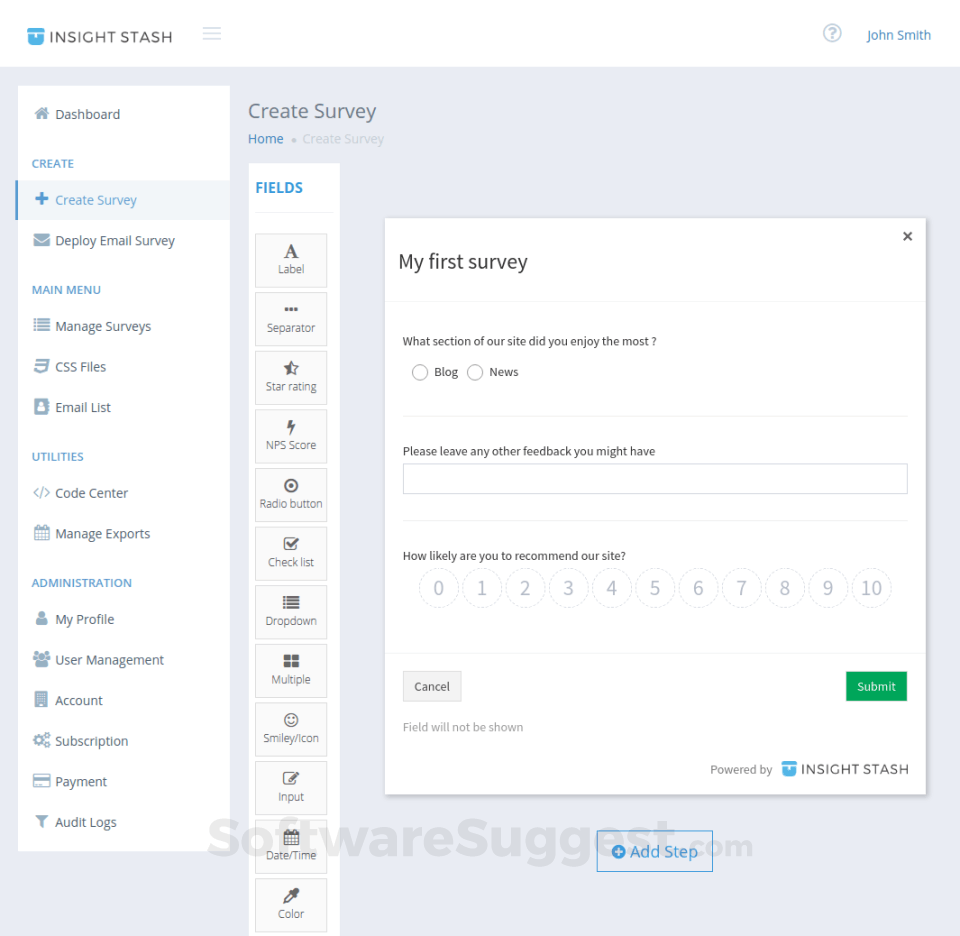The image size is (960, 936).
Task: Add a Color picker field
Action: click(291, 904)
